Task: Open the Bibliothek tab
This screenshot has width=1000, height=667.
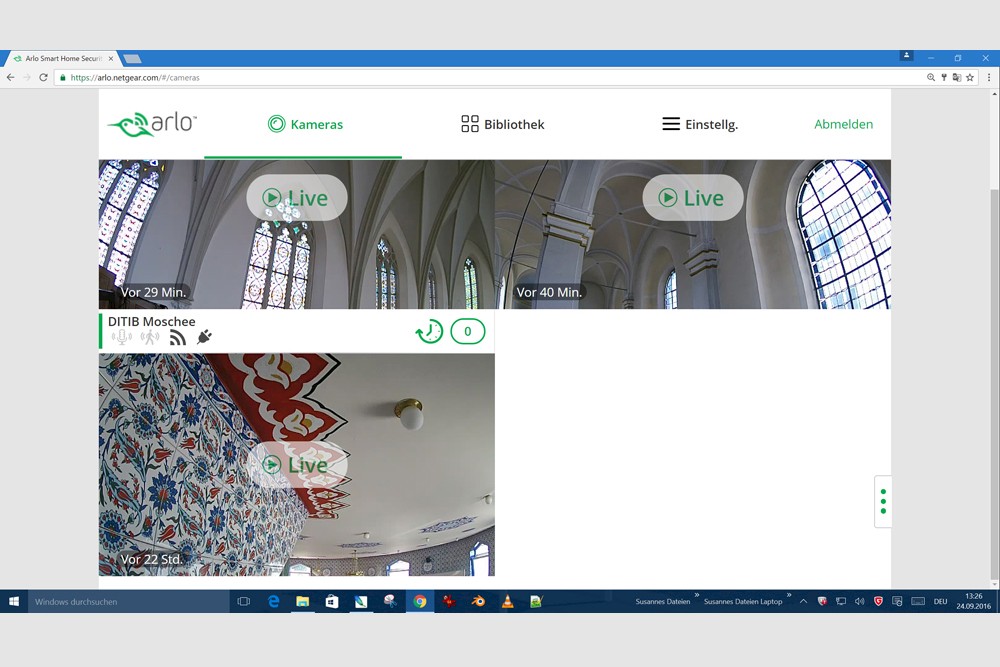Action: coord(502,125)
